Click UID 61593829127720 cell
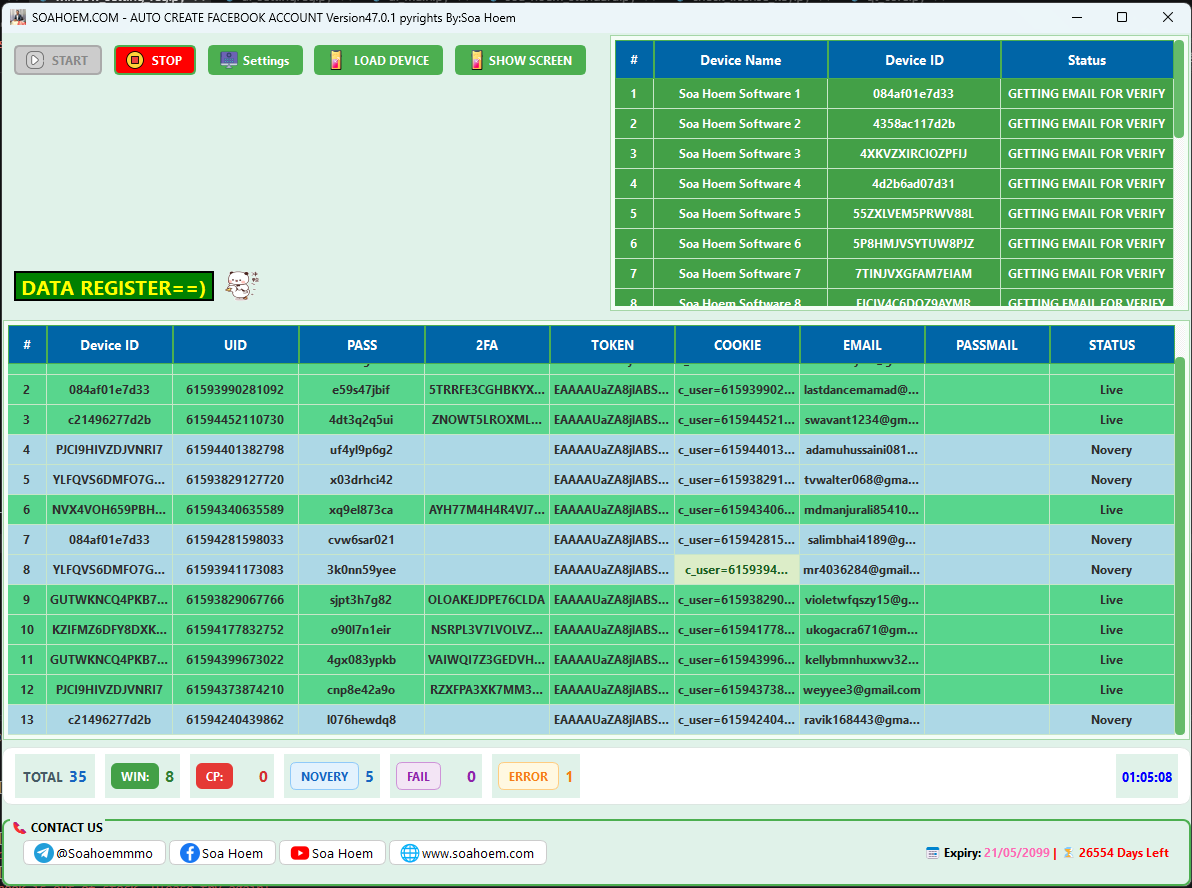 click(x=236, y=480)
